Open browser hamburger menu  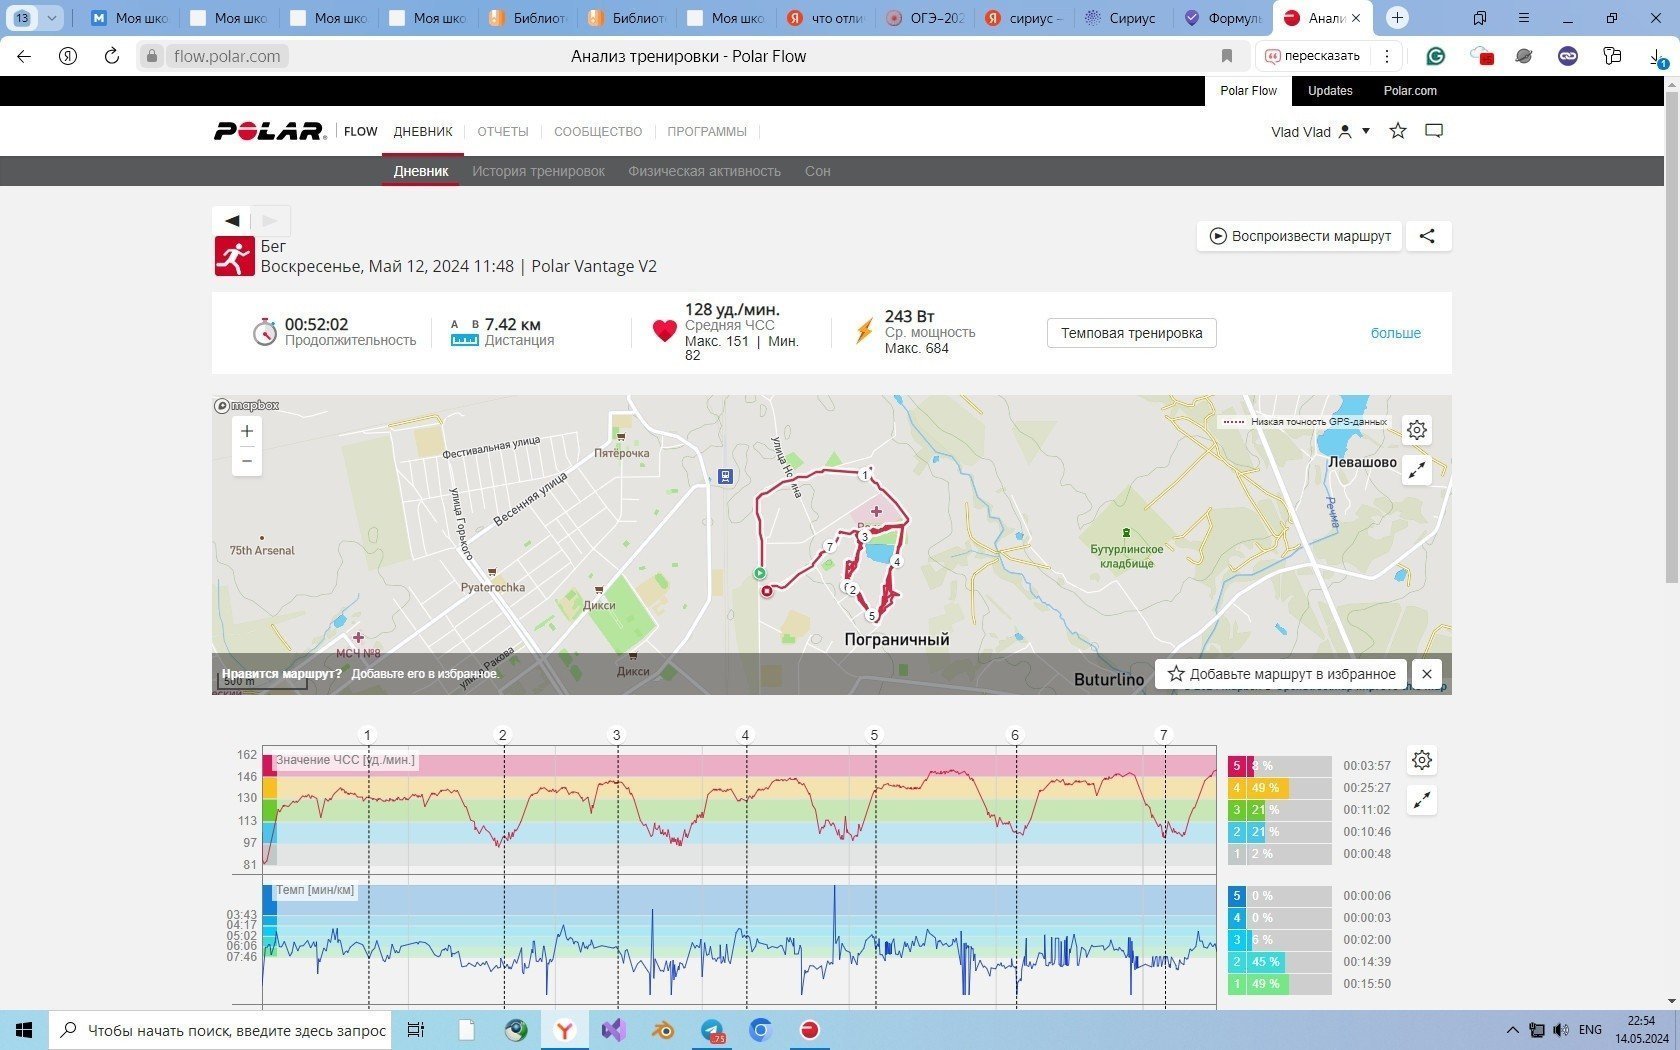pos(1524,18)
